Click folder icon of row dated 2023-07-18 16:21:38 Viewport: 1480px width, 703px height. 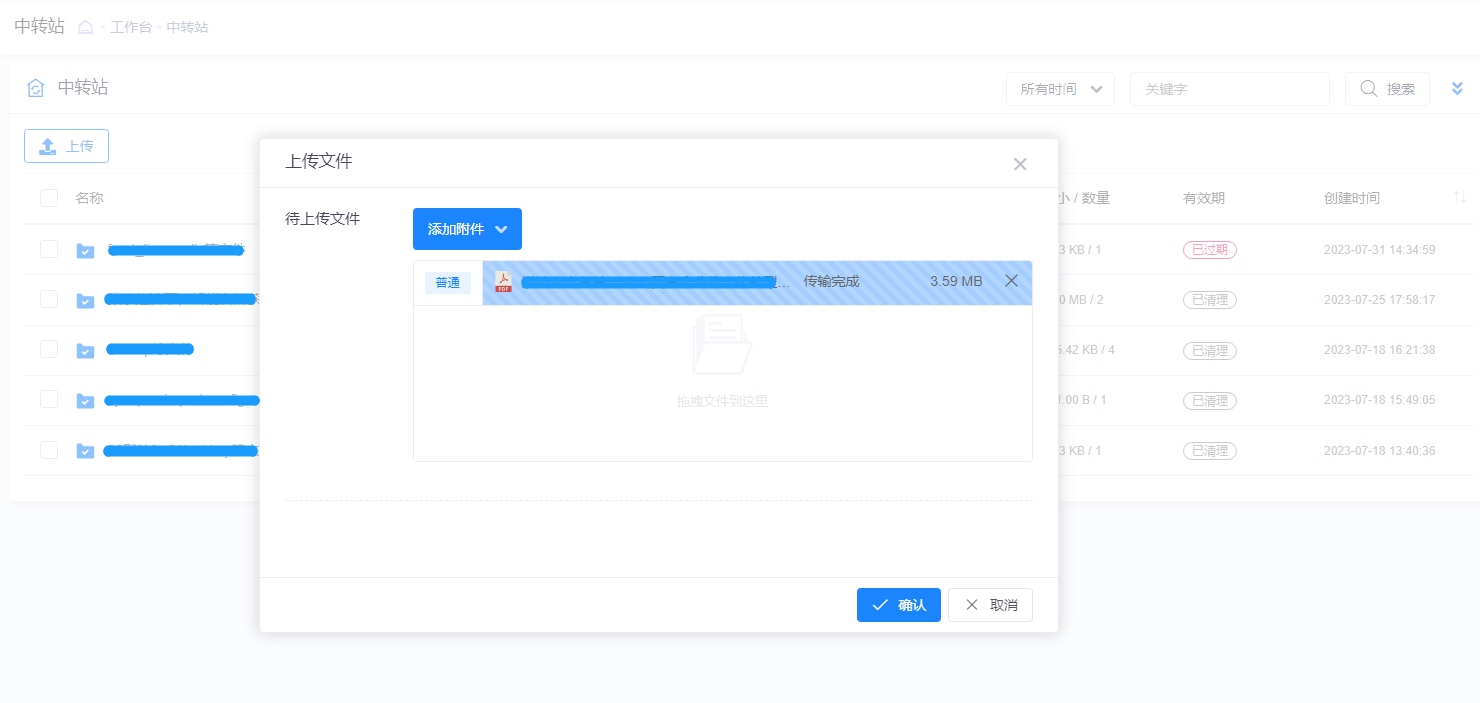(86, 350)
